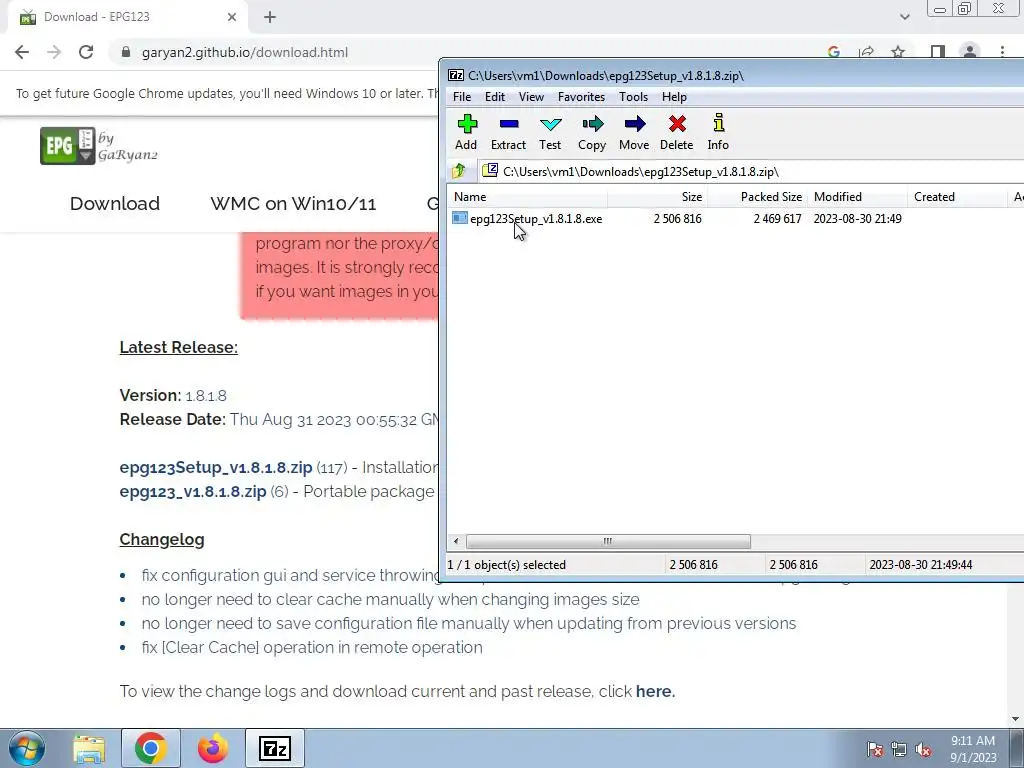Go forward in Chrome
1024x768 pixels.
(x=54, y=52)
